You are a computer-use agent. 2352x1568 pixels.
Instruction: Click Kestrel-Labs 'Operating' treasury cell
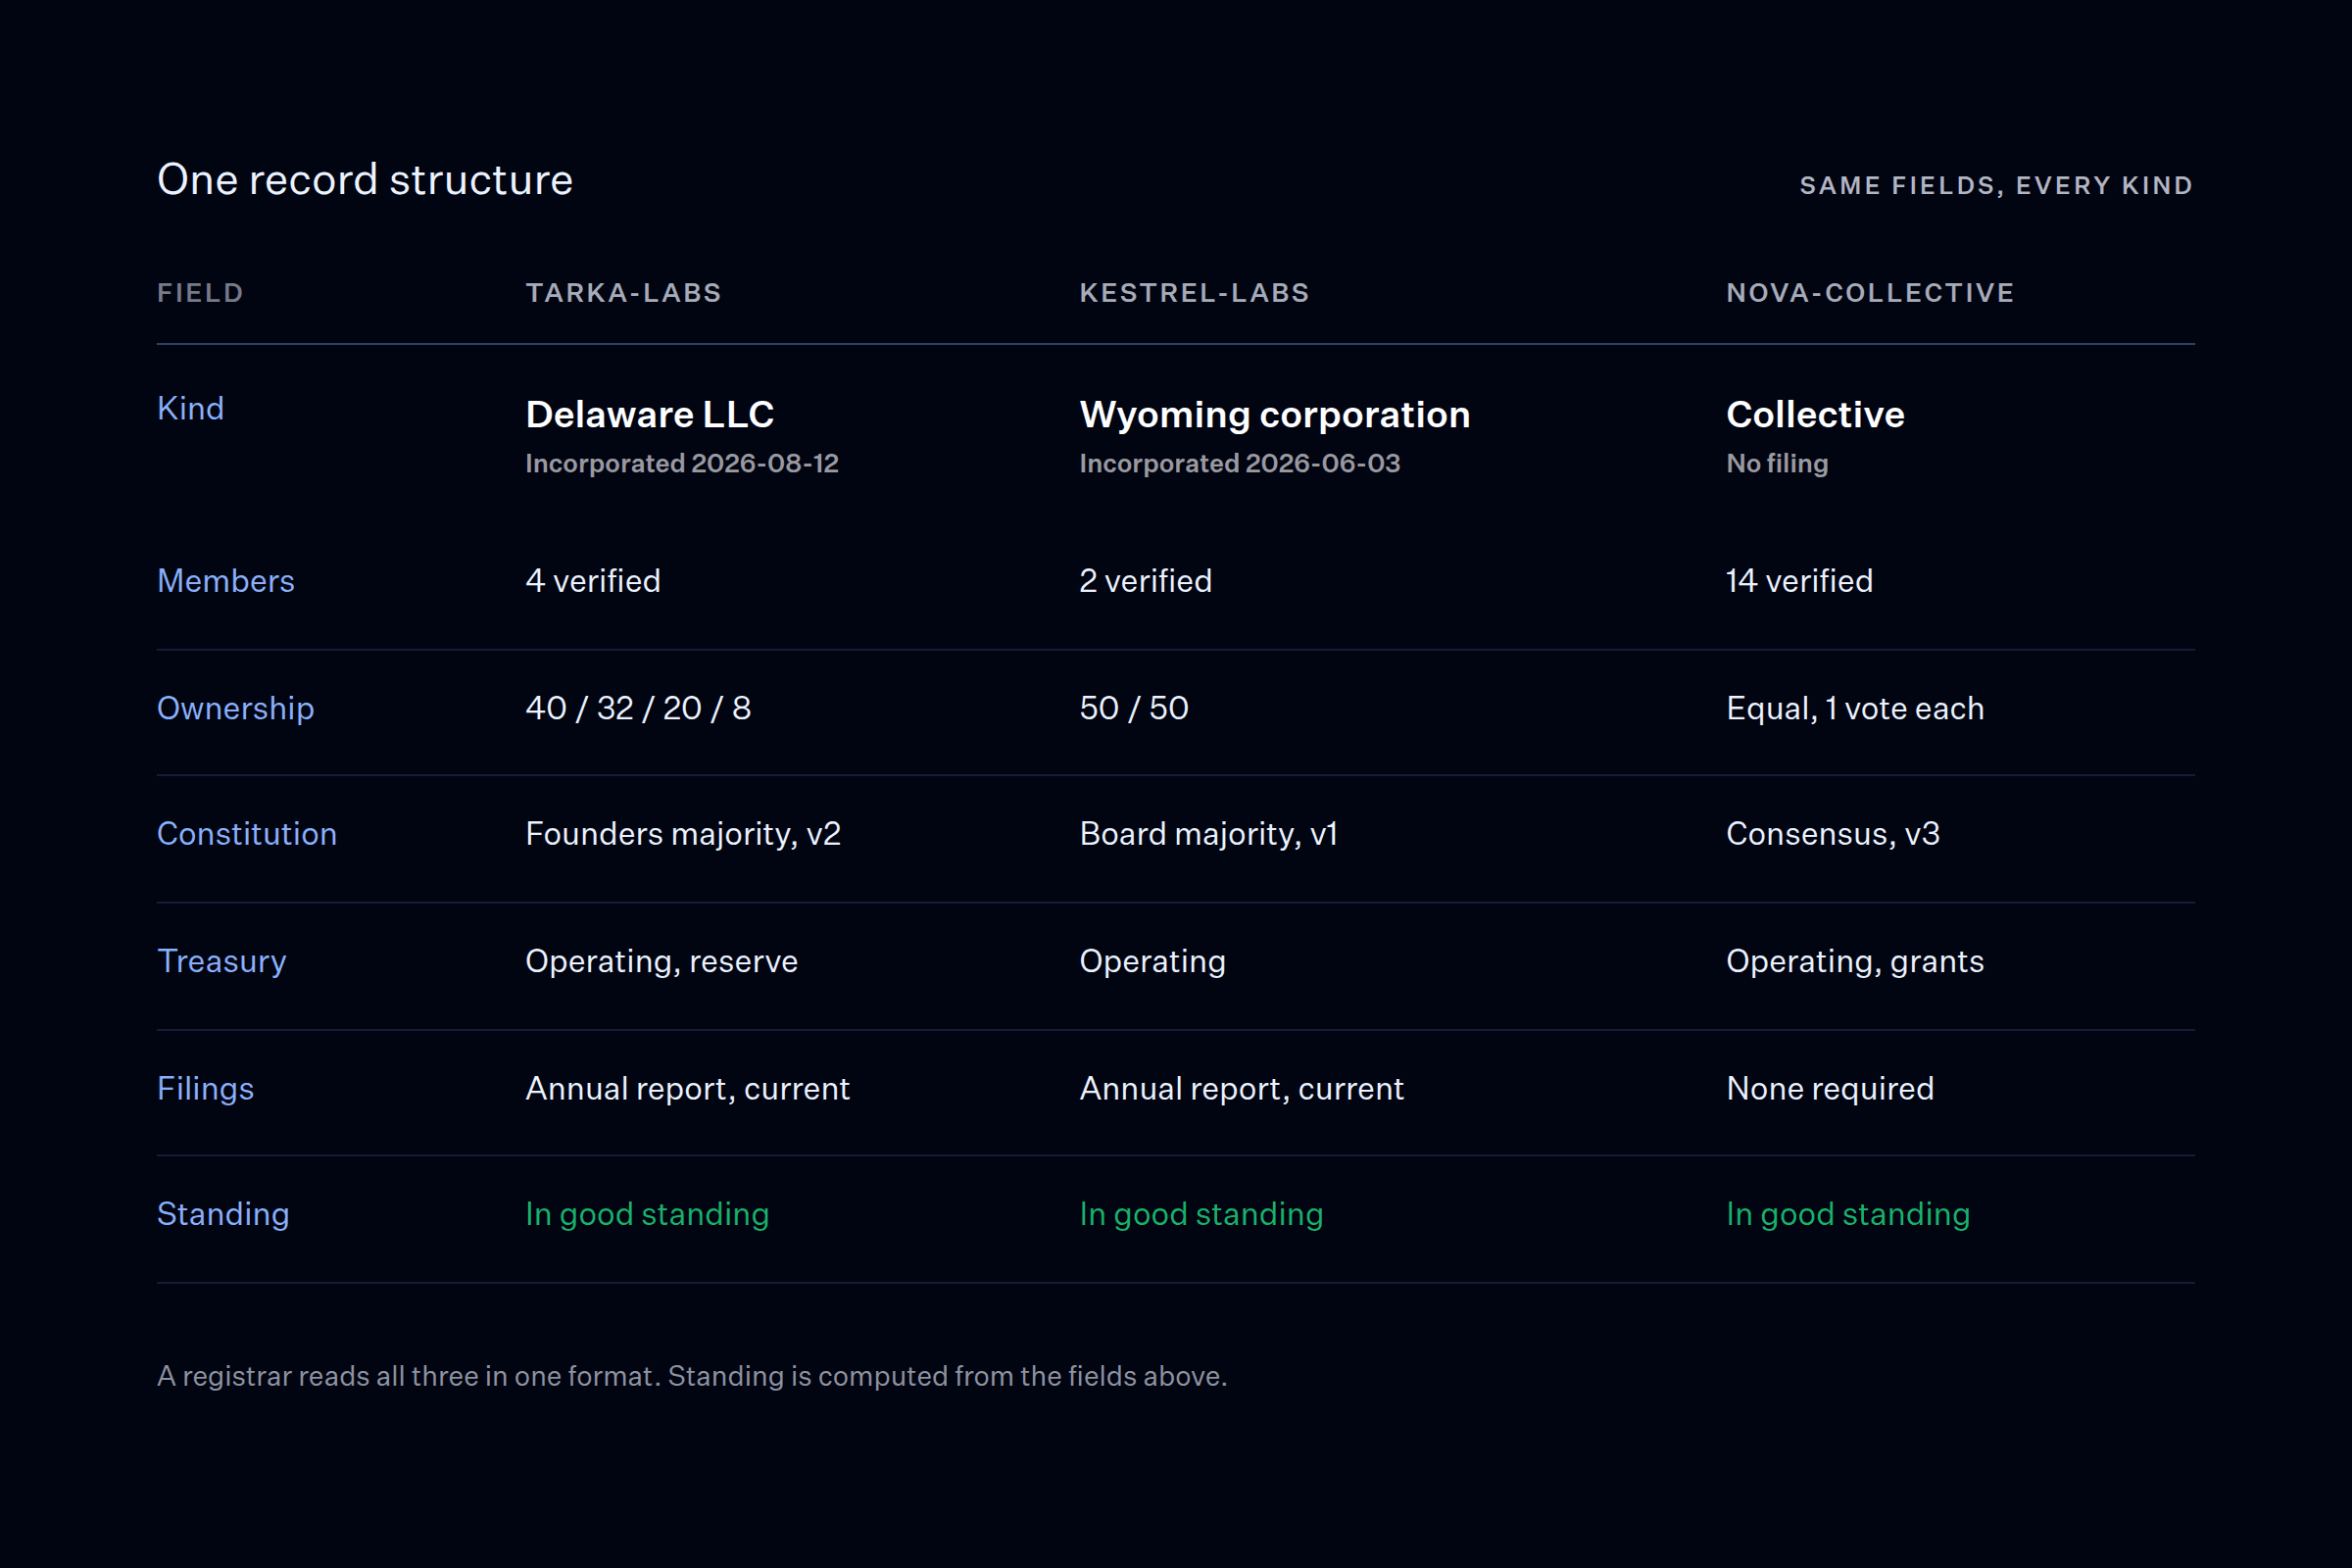point(1152,962)
